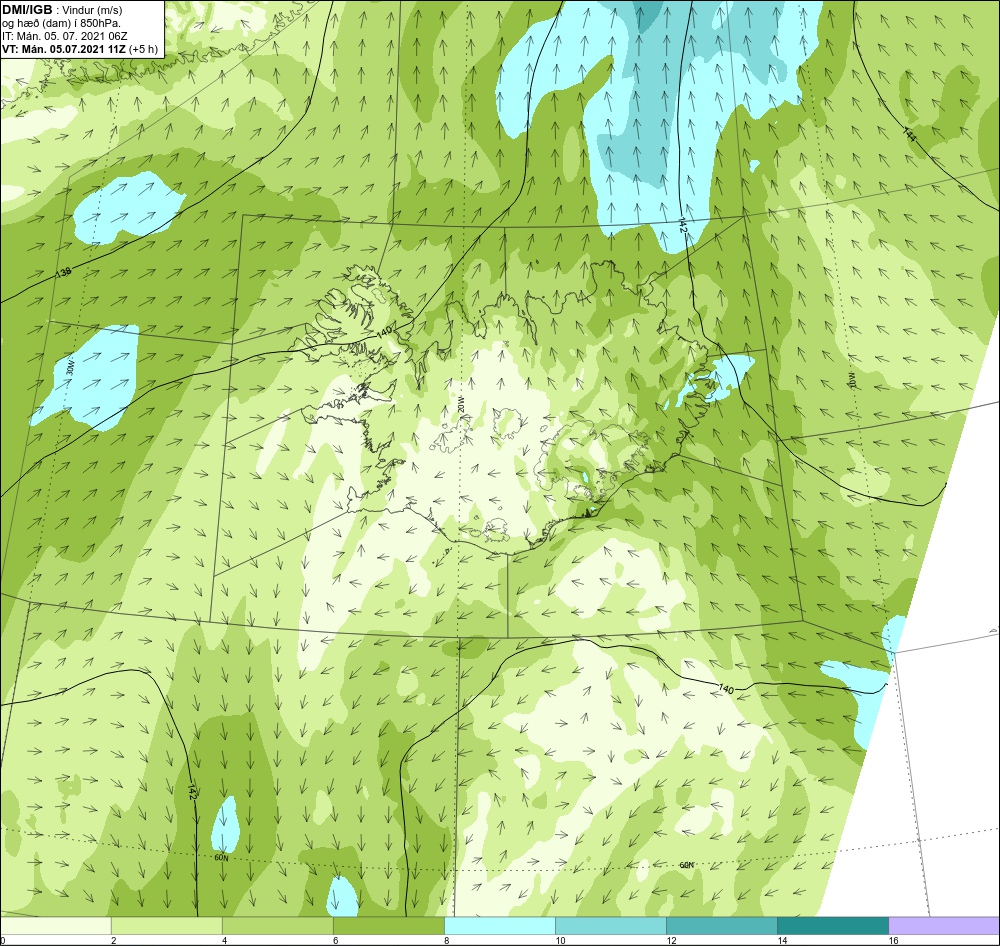Select the palest 0–2 m/s legend swatch
The height and width of the screenshot is (946, 1000).
click(x=55, y=926)
